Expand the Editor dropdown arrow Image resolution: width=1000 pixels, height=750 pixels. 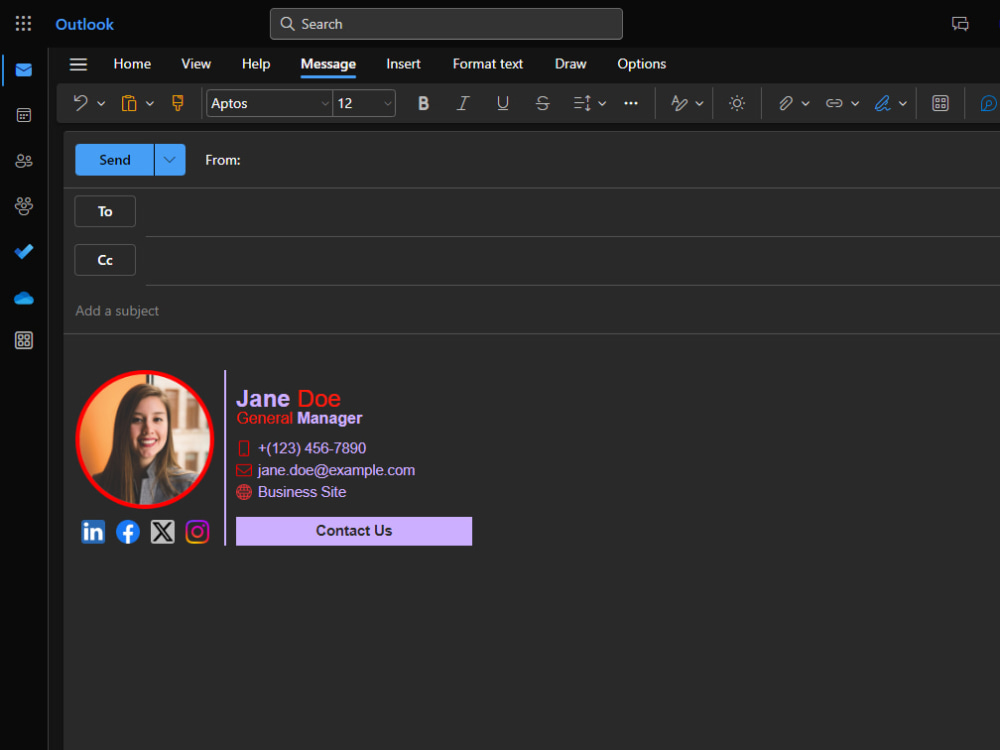700,103
